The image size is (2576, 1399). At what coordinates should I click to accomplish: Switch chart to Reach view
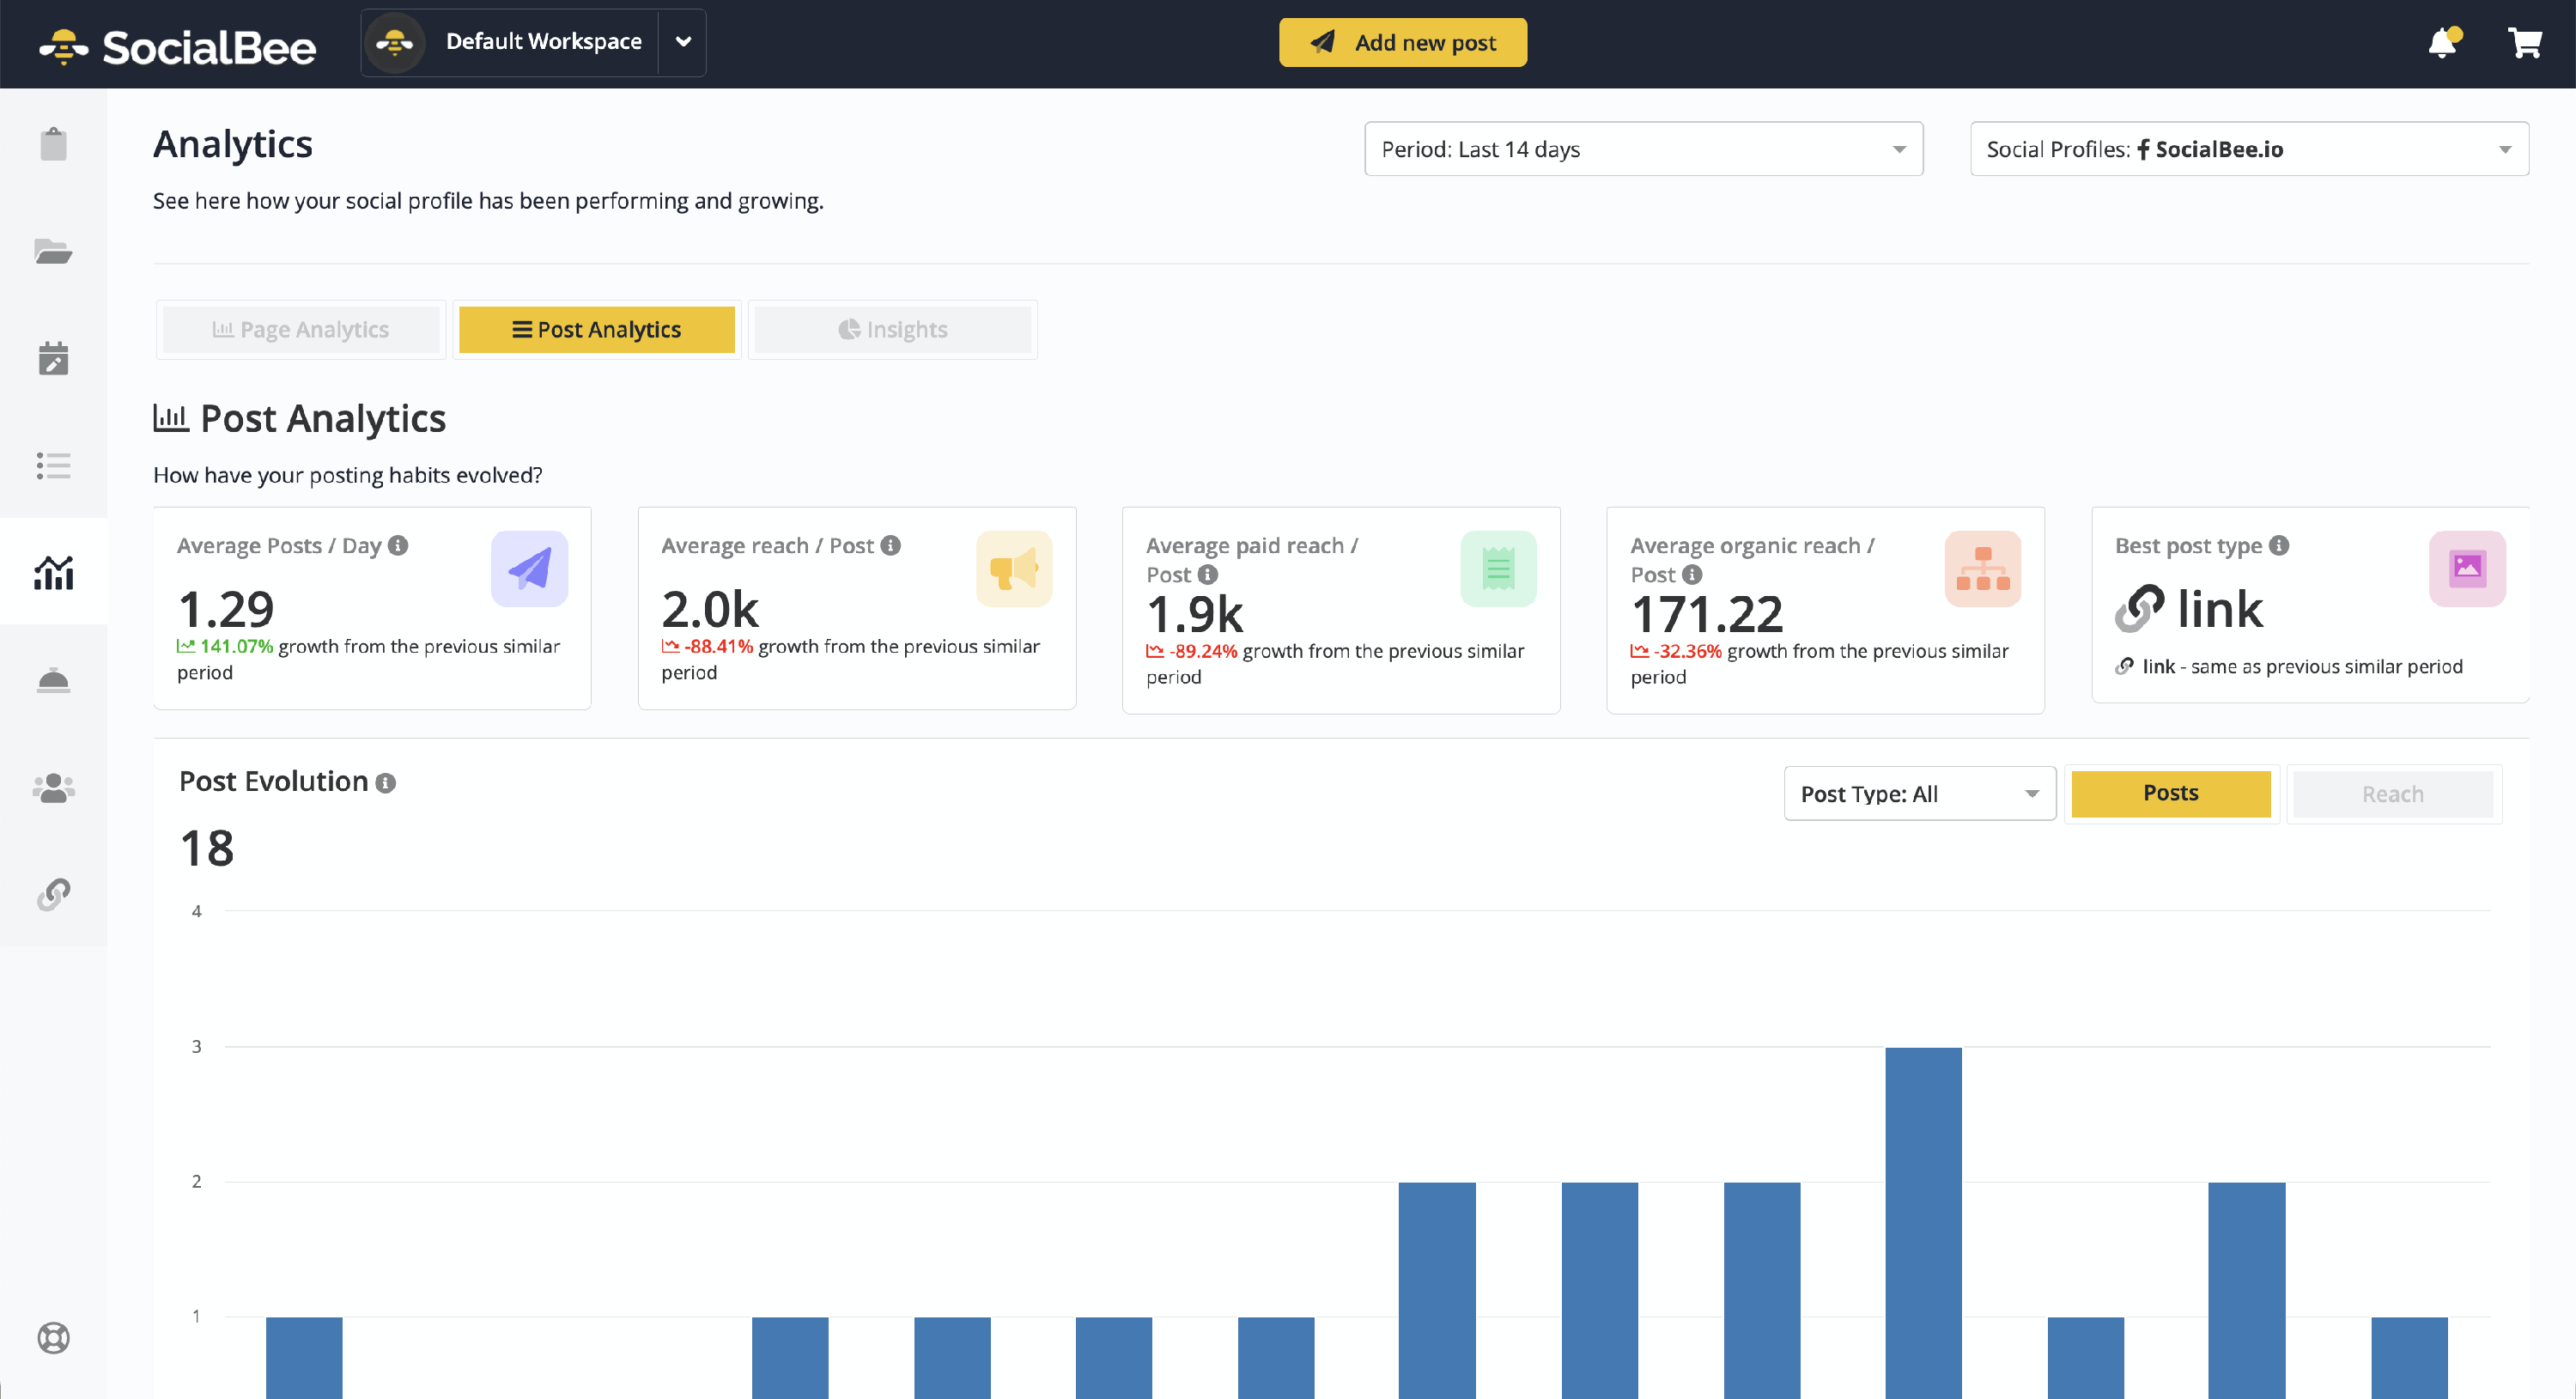[2392, 794]
